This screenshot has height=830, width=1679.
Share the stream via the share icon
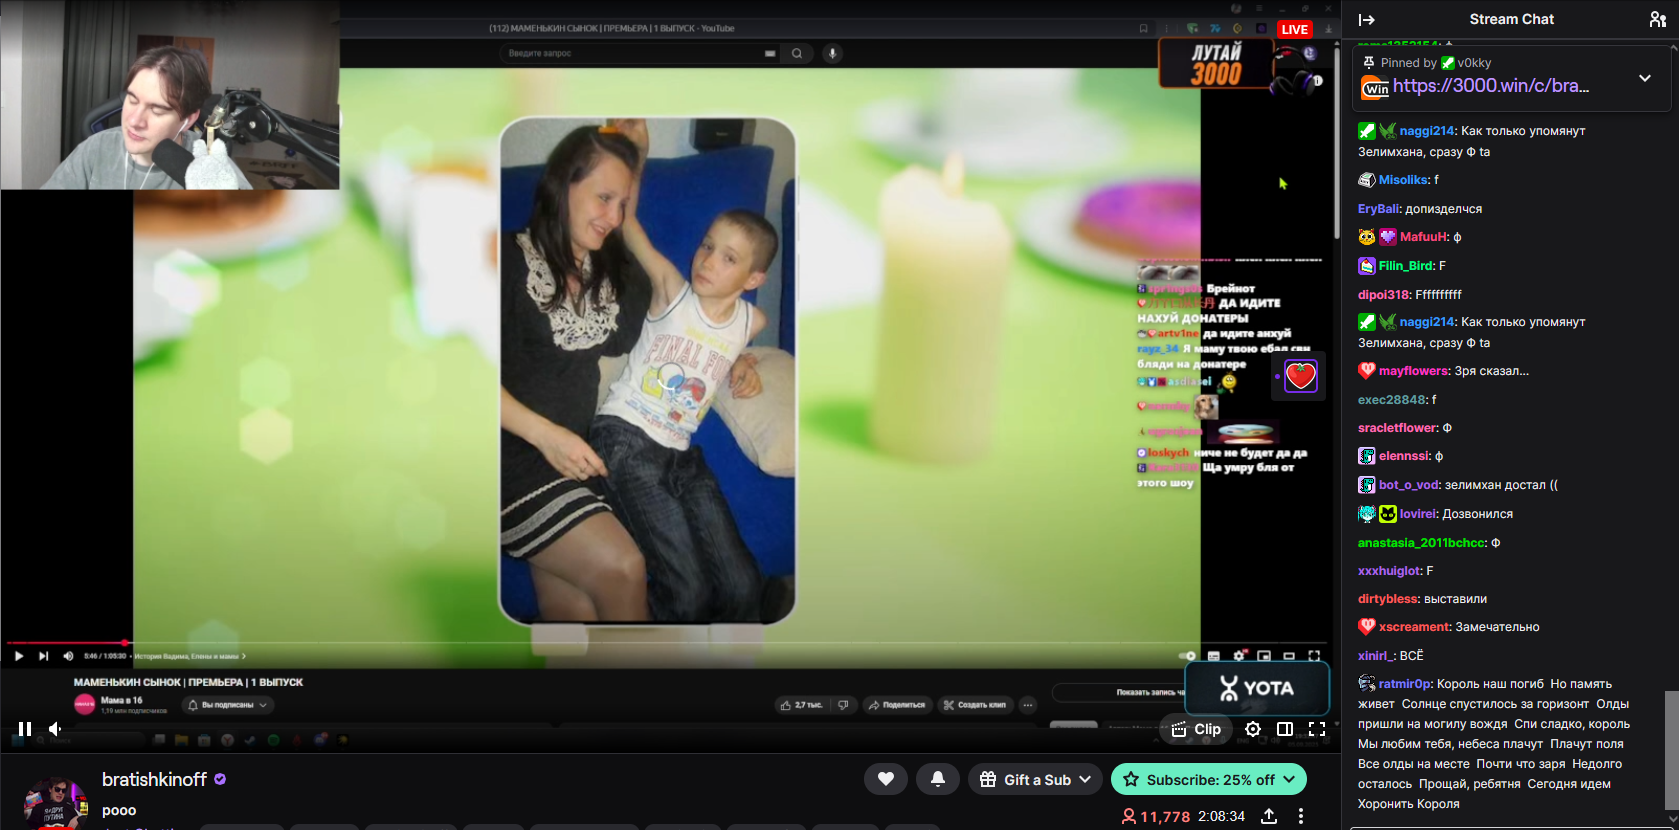(x=1269, y=816)
